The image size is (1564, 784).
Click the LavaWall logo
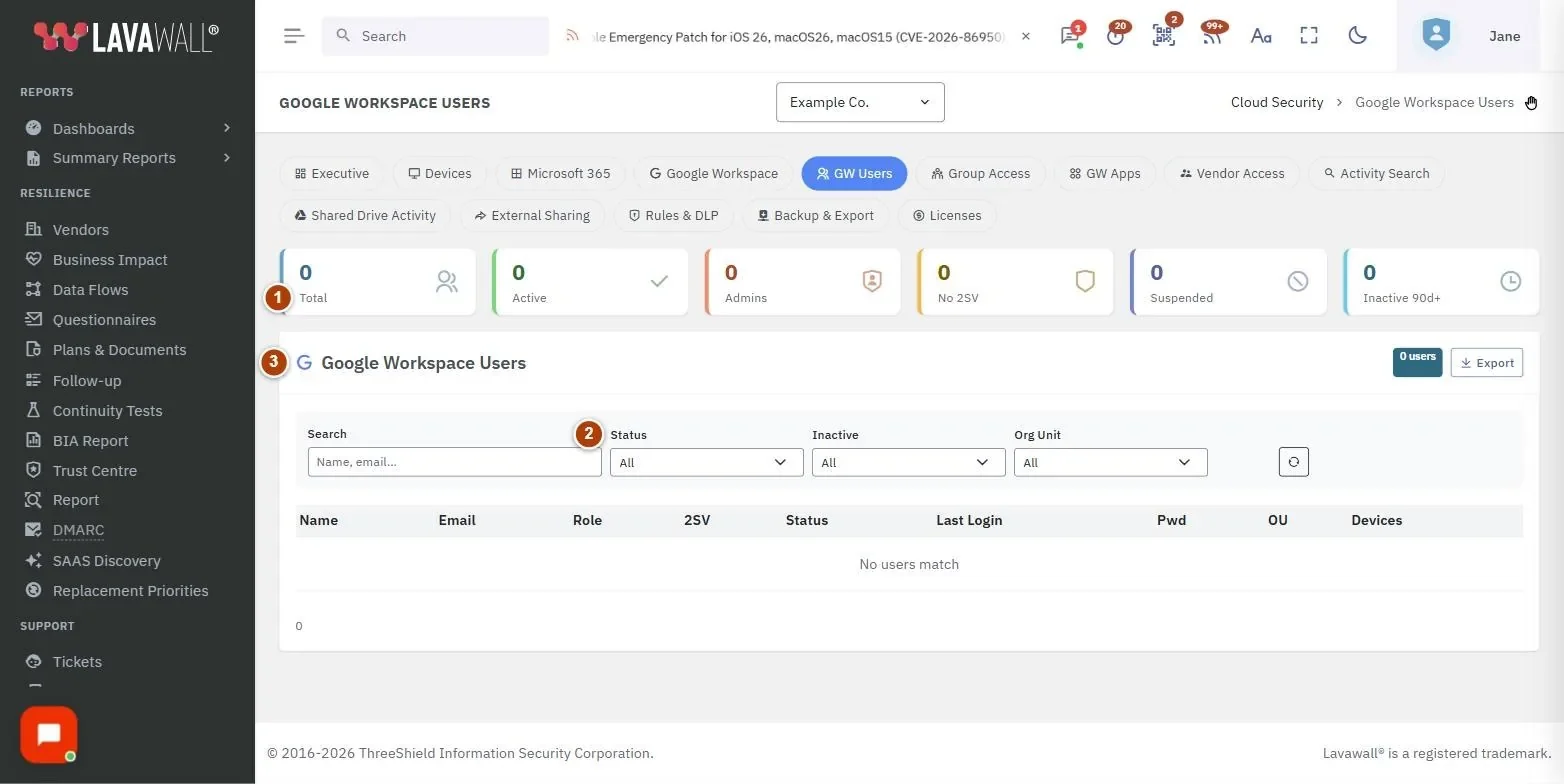point(126,37)
